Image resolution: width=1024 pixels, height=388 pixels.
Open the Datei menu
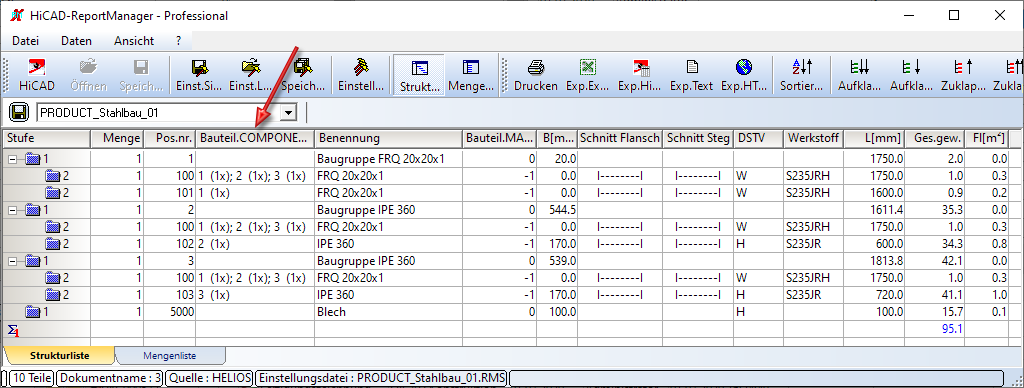point(25,40)
